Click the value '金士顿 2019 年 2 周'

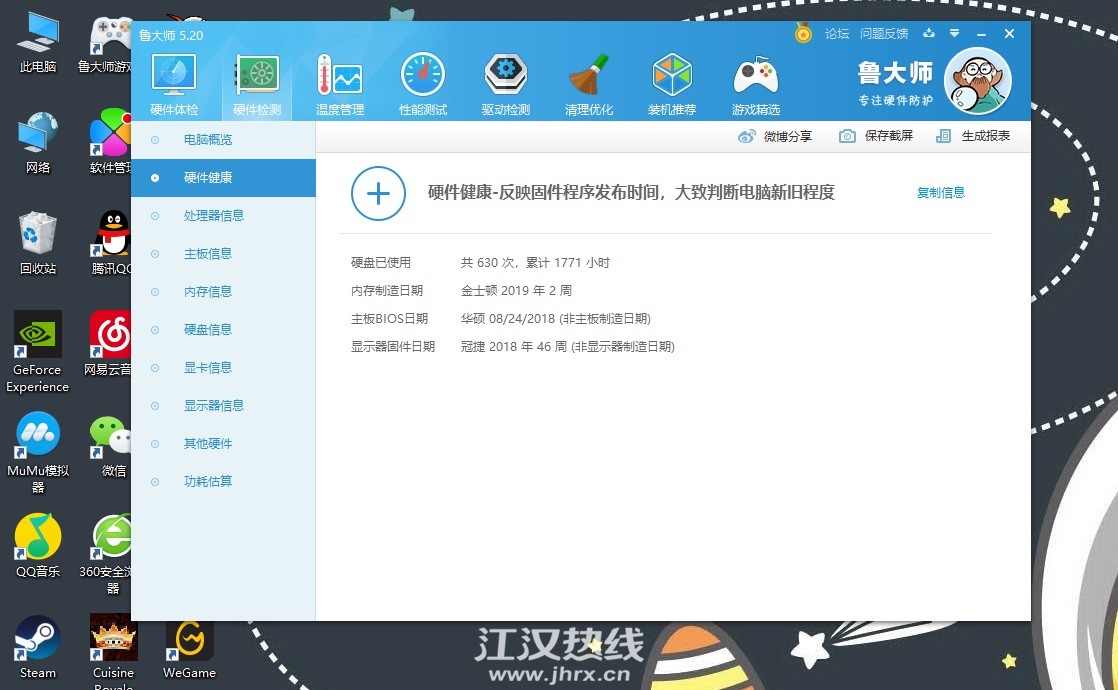pos(516,291)
